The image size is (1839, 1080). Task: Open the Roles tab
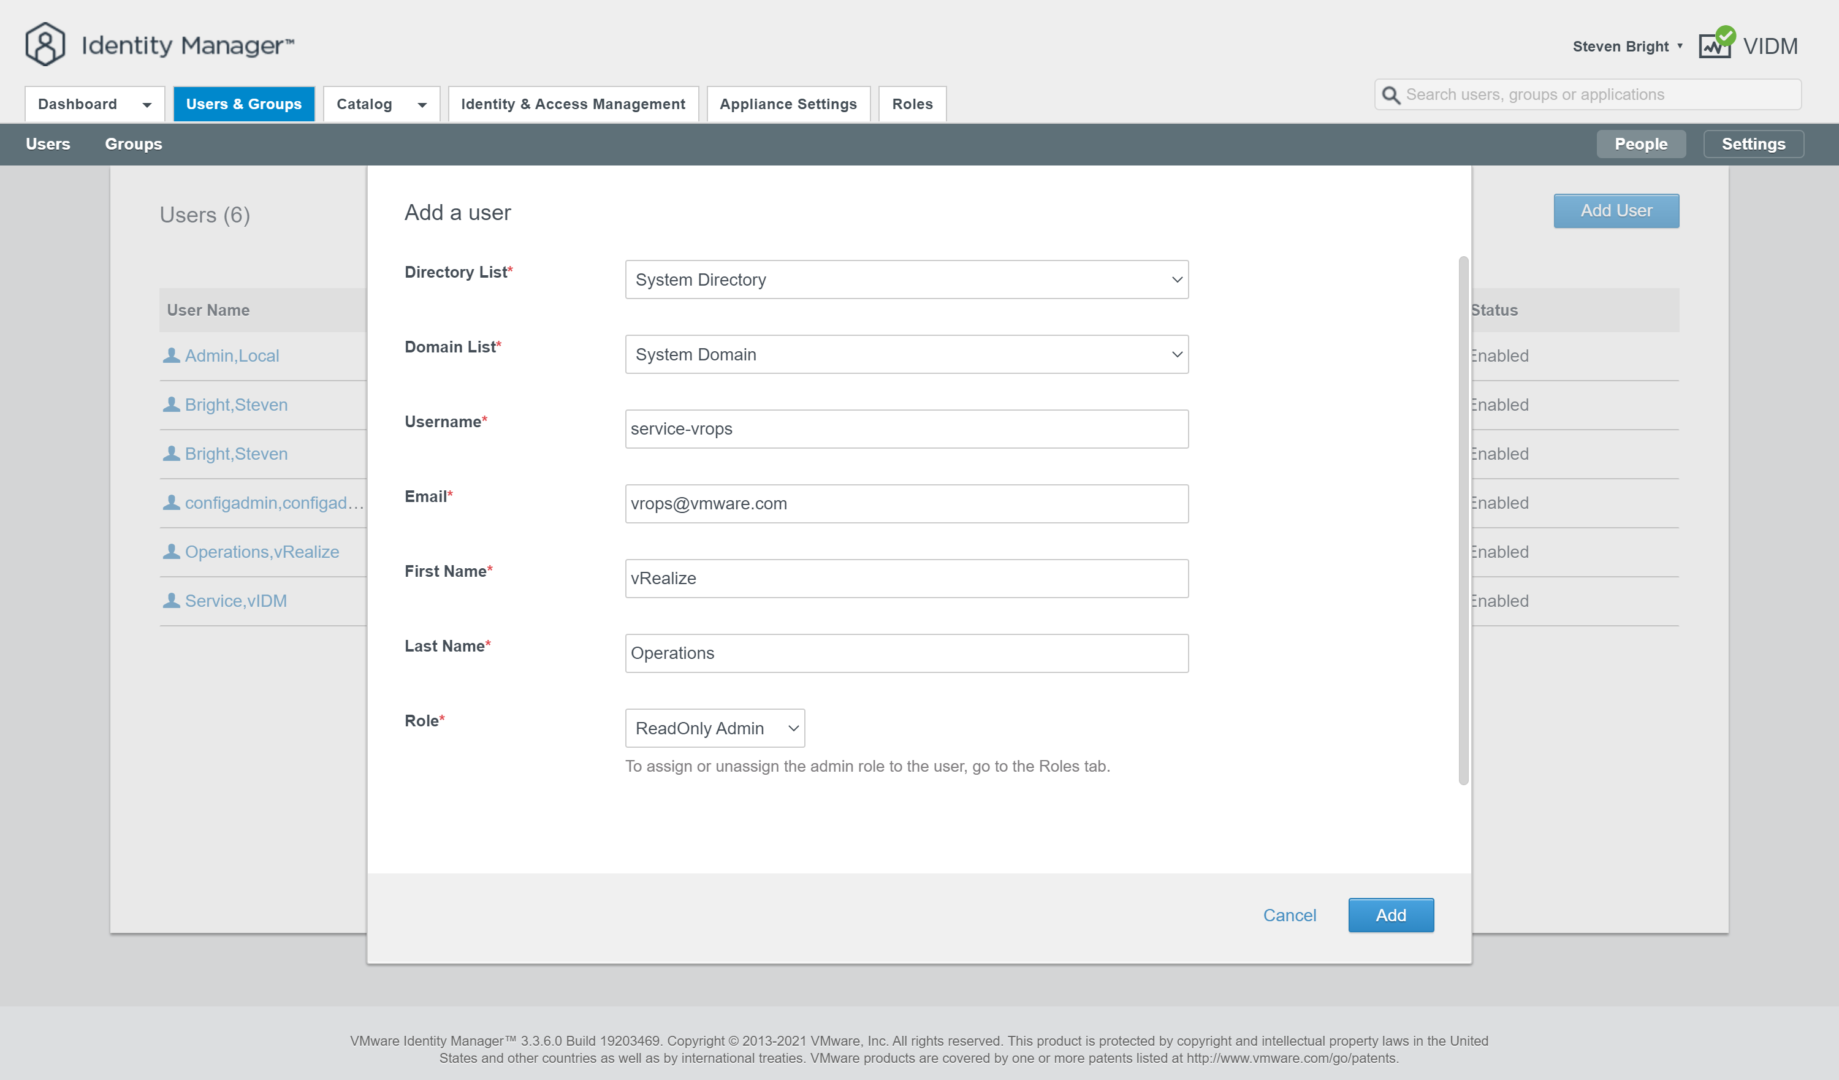tap(912, 104)
